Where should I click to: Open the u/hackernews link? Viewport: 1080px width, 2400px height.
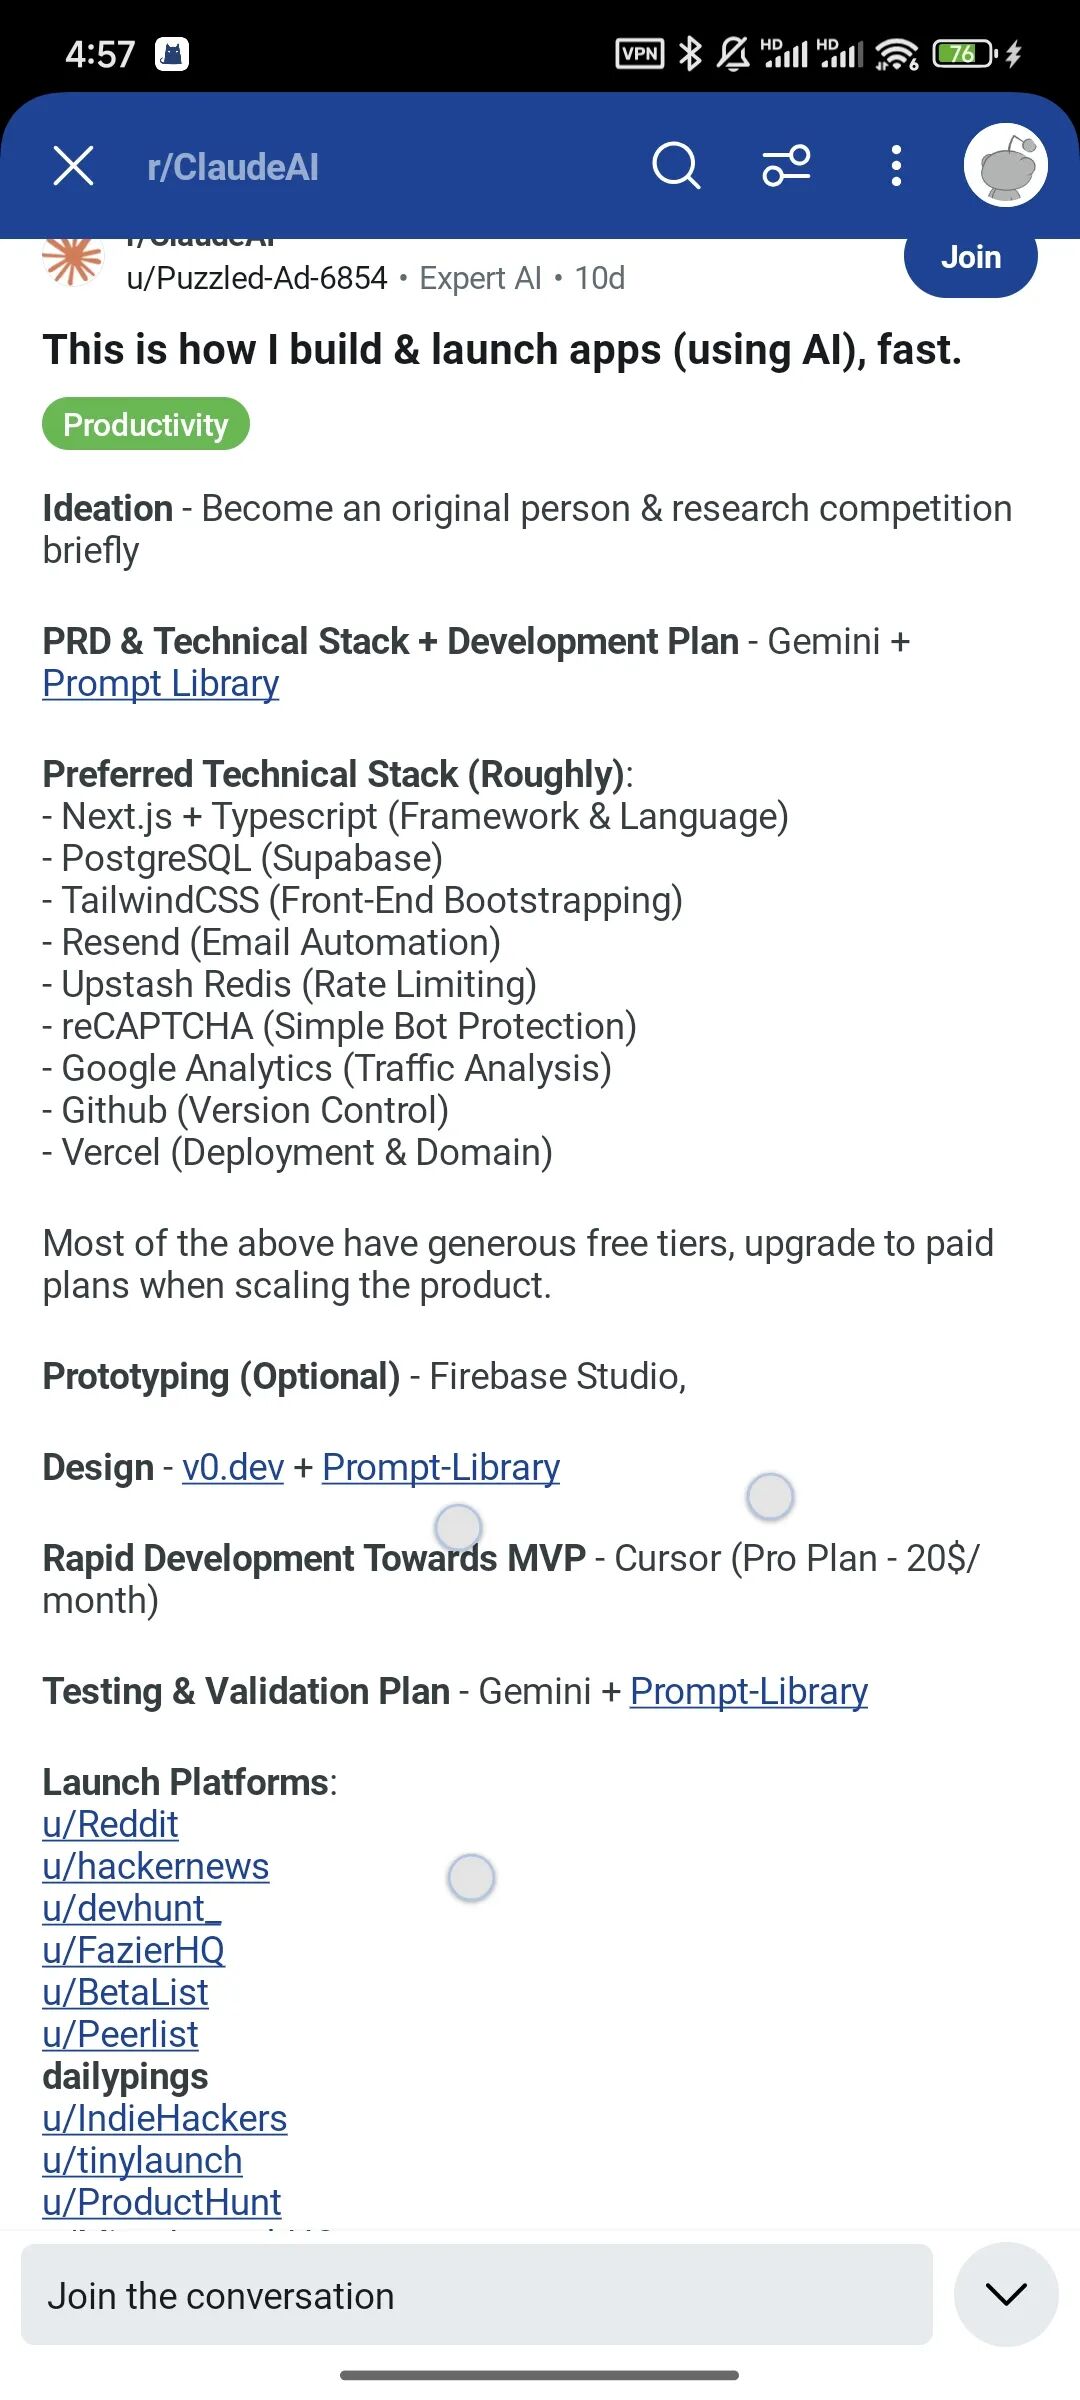pyautogui.click(x=156, y=1866)
